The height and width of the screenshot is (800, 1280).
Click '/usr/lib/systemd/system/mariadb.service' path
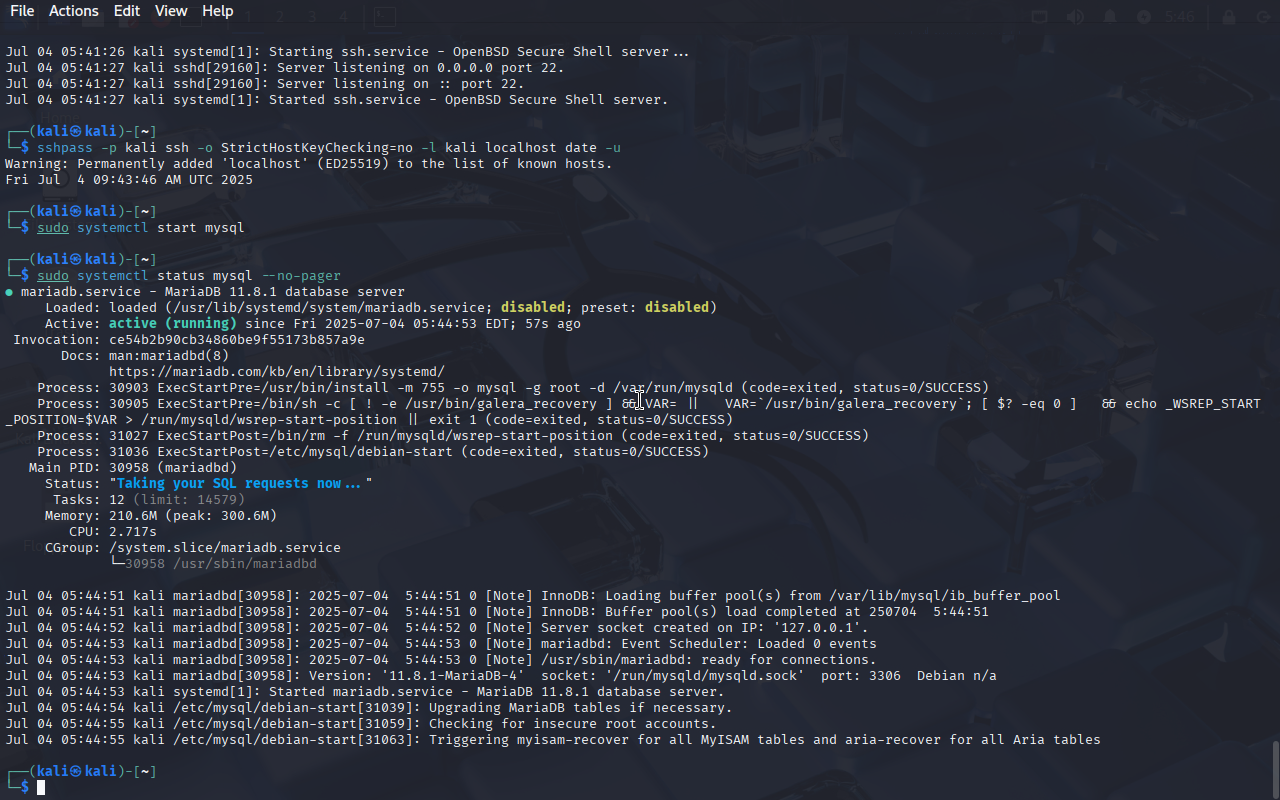[328, 307]
